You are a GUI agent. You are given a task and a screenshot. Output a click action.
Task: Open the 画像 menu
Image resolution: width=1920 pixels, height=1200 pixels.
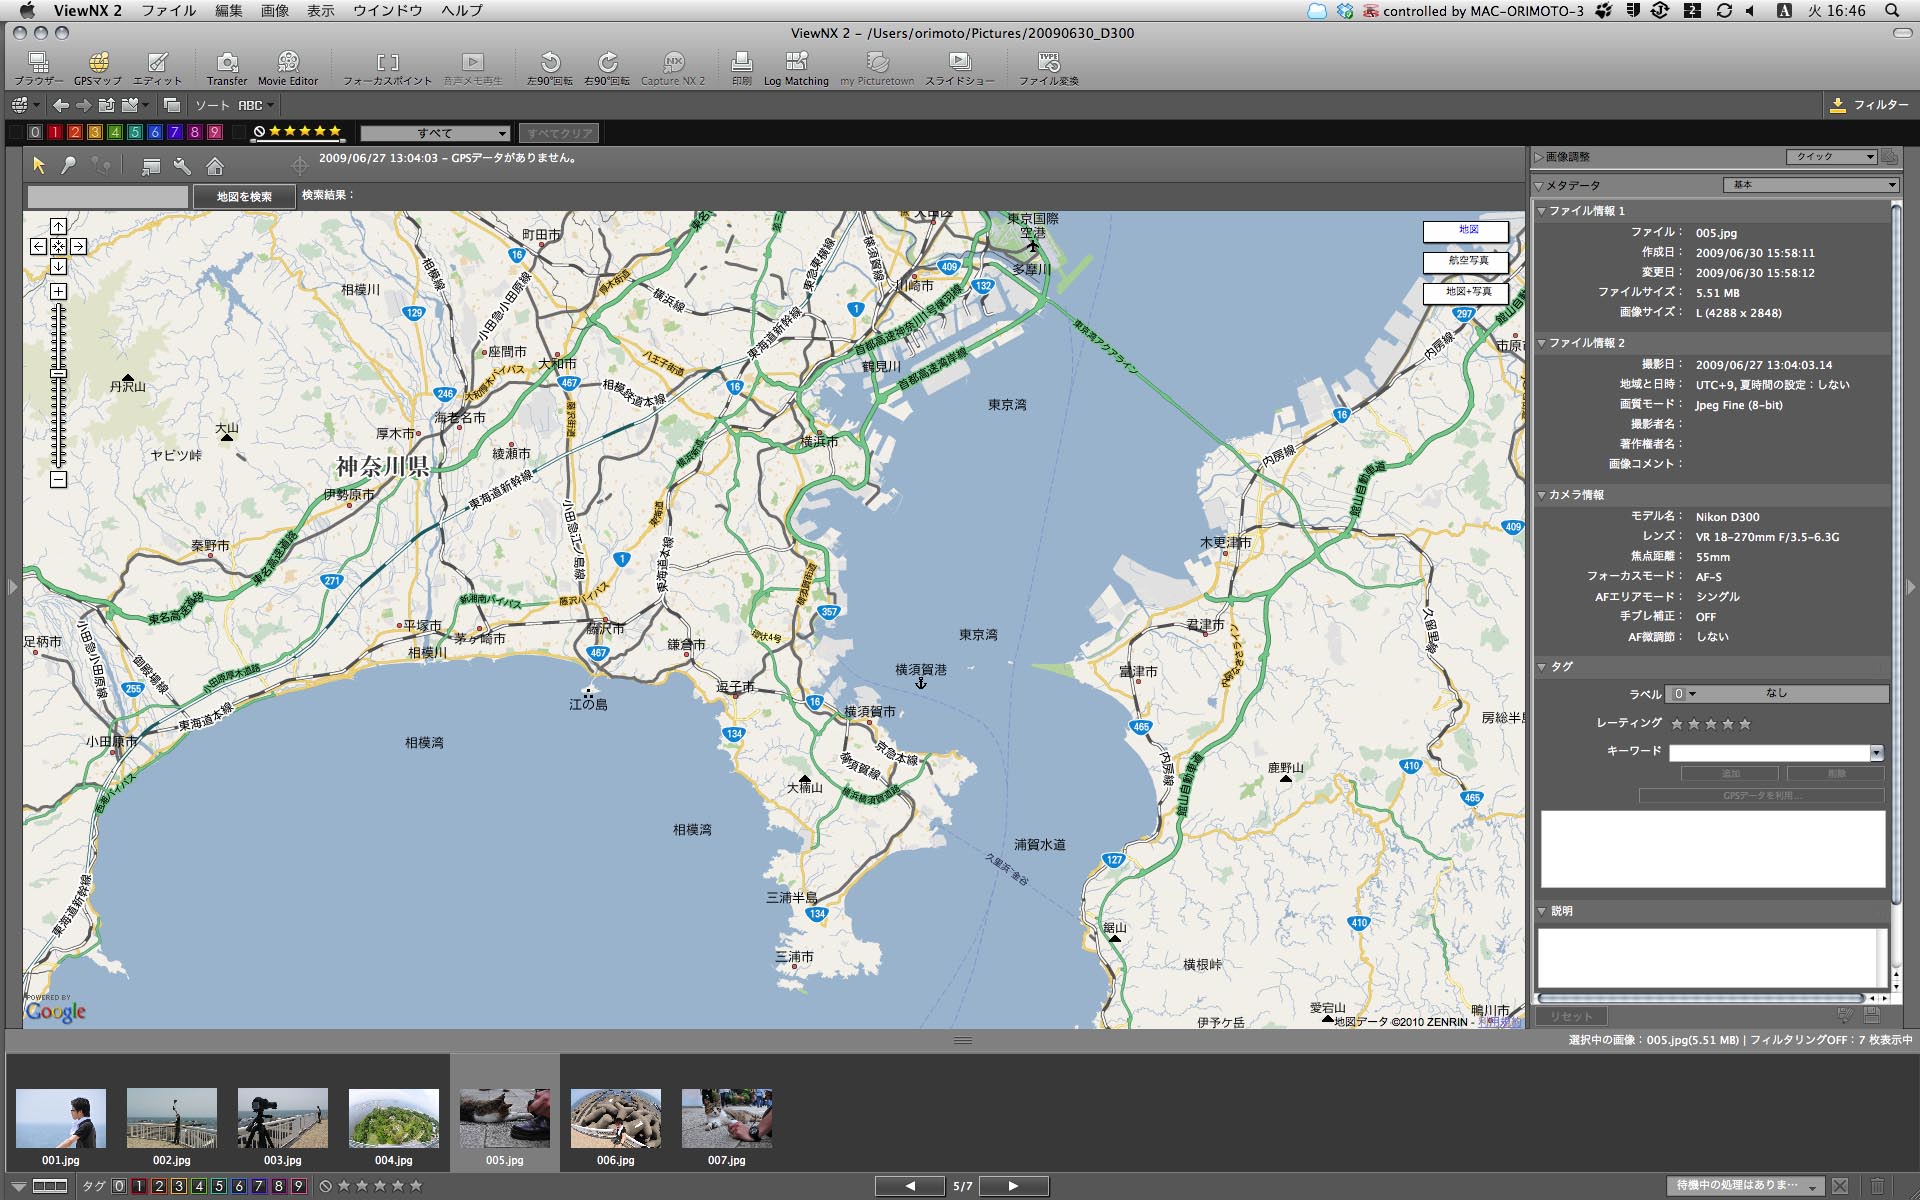[x=274, y=10]
